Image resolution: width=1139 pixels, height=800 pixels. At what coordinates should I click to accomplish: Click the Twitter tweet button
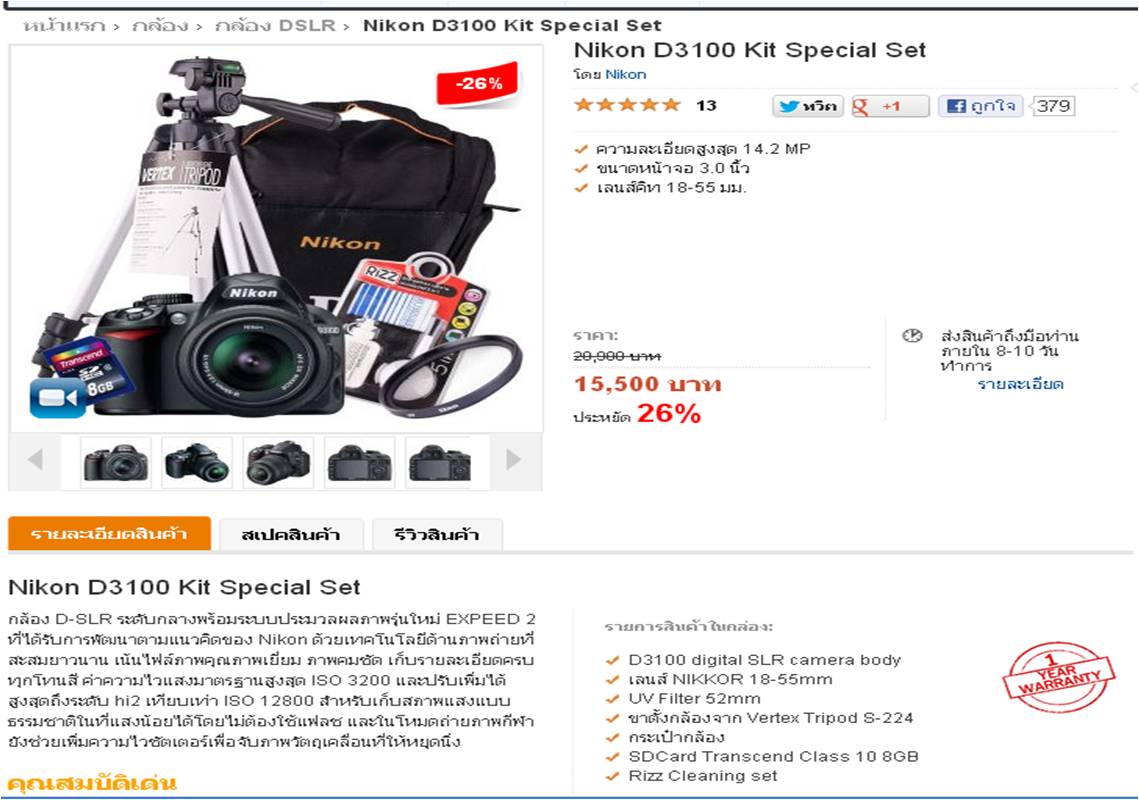click(807, 106)
